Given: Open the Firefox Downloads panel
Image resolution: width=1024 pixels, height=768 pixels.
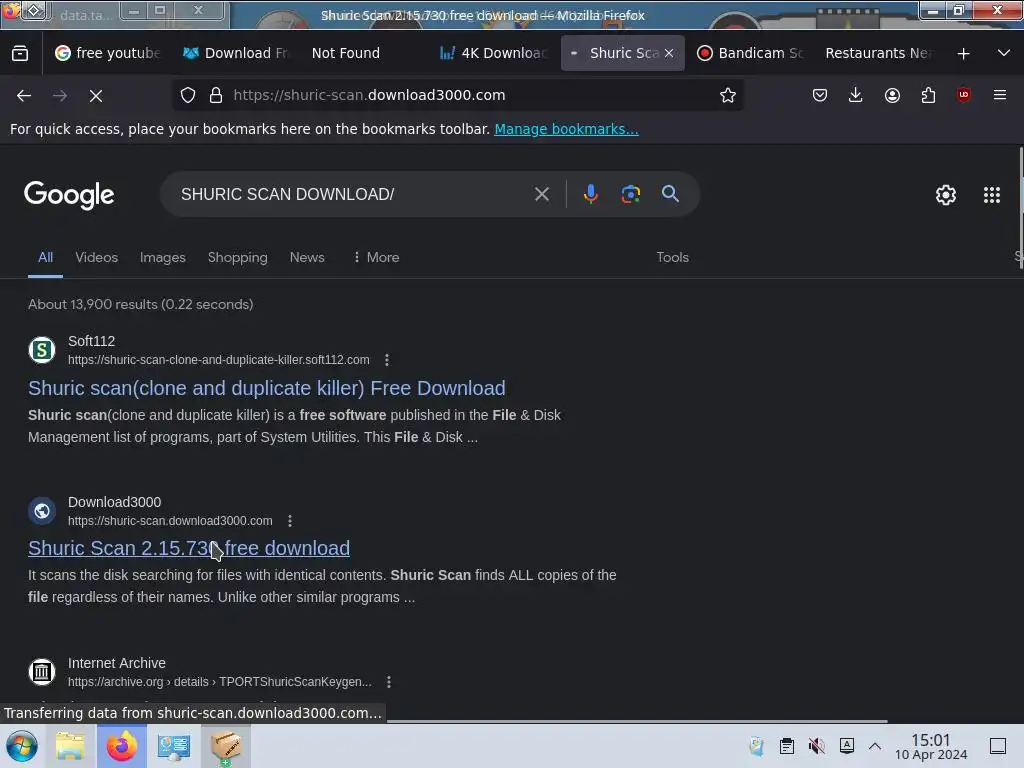Looking at the screenshot, I should tap(856, 95).
